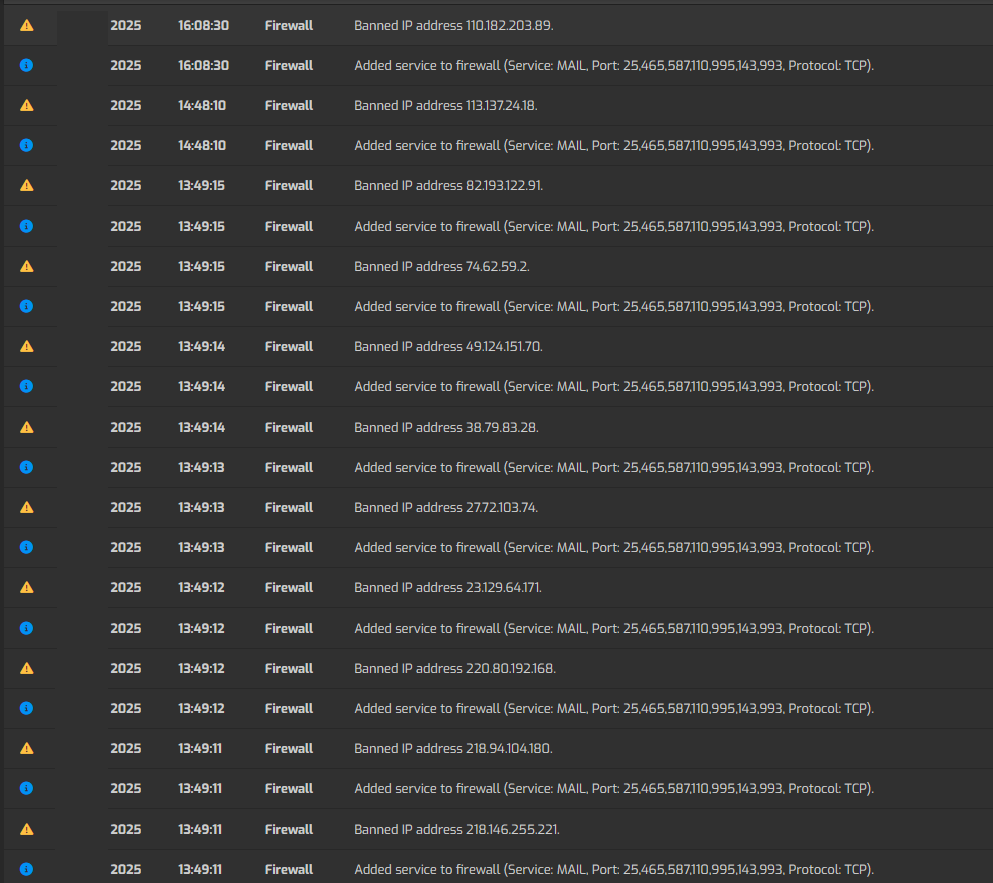Click warning icon for banned IP 23.129.64.171
This screenshot has height=883, width=993.
pyautogui.click(x=27, y=587)
